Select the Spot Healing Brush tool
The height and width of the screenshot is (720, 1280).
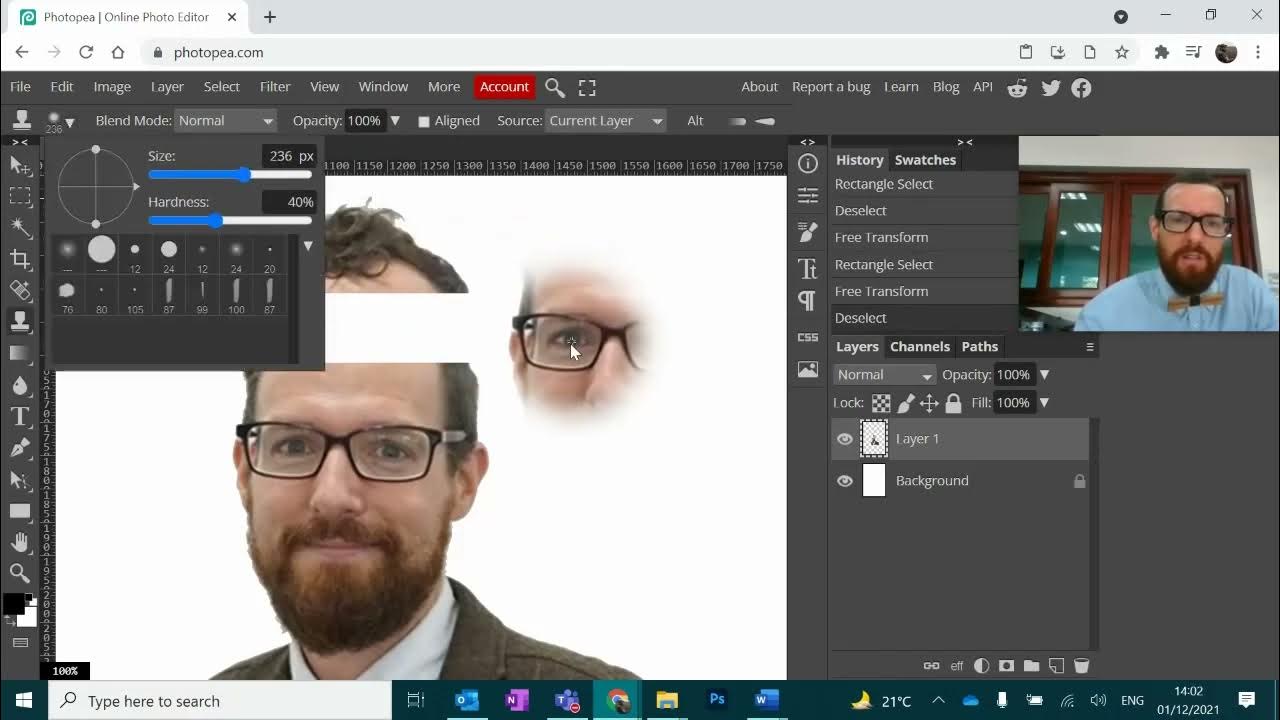[20, 290]
